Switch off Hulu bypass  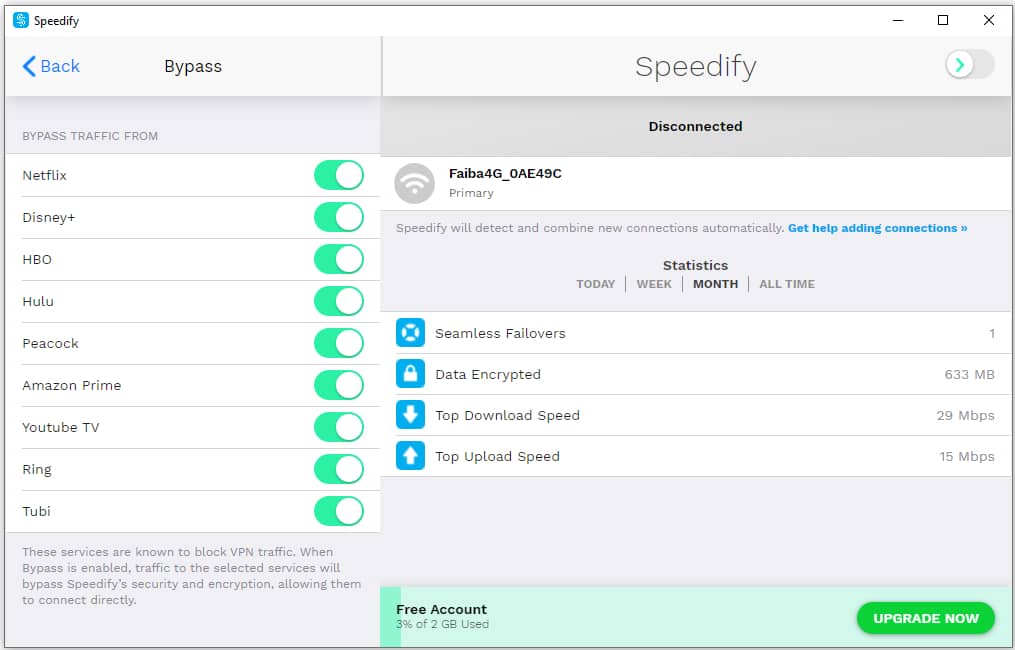(x=339, y=302)
